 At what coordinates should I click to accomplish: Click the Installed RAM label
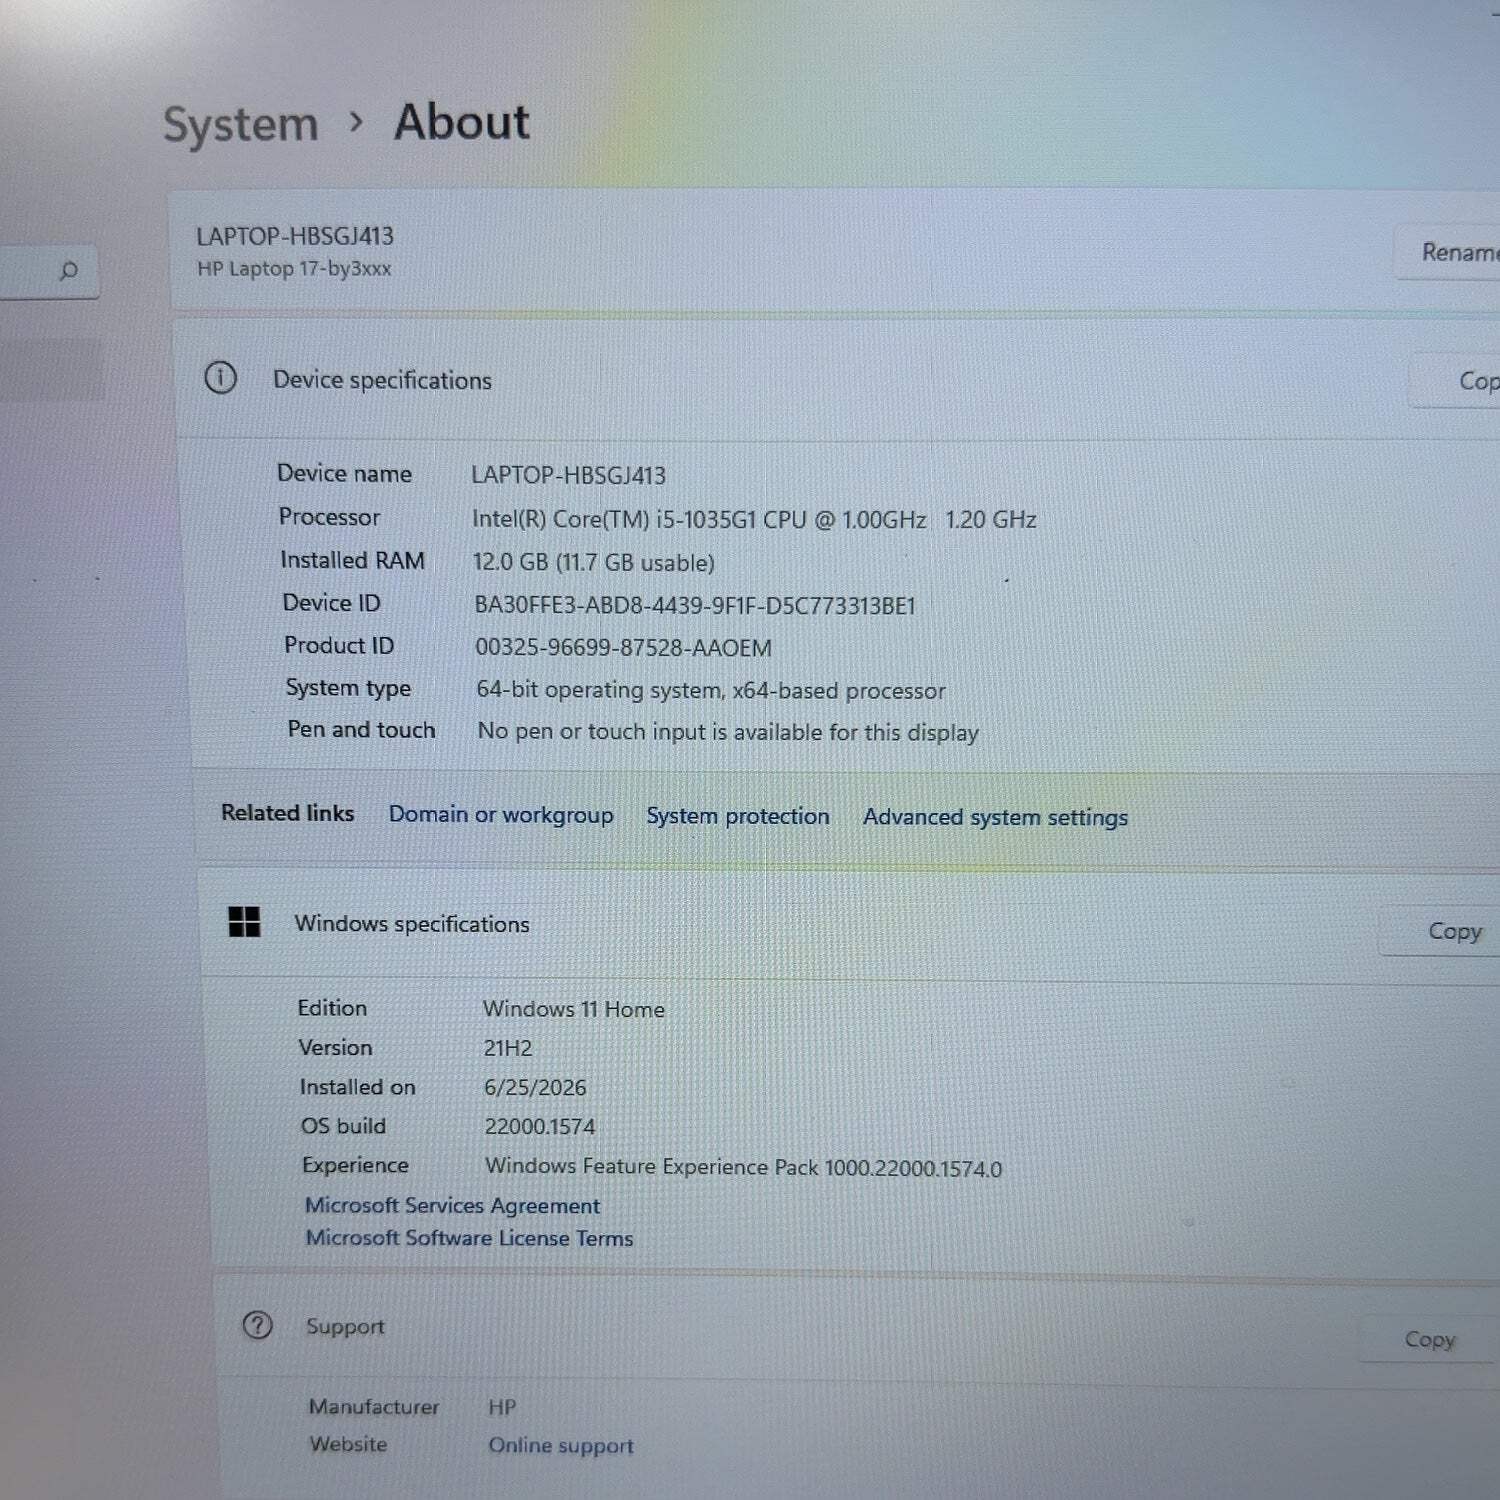352,560
